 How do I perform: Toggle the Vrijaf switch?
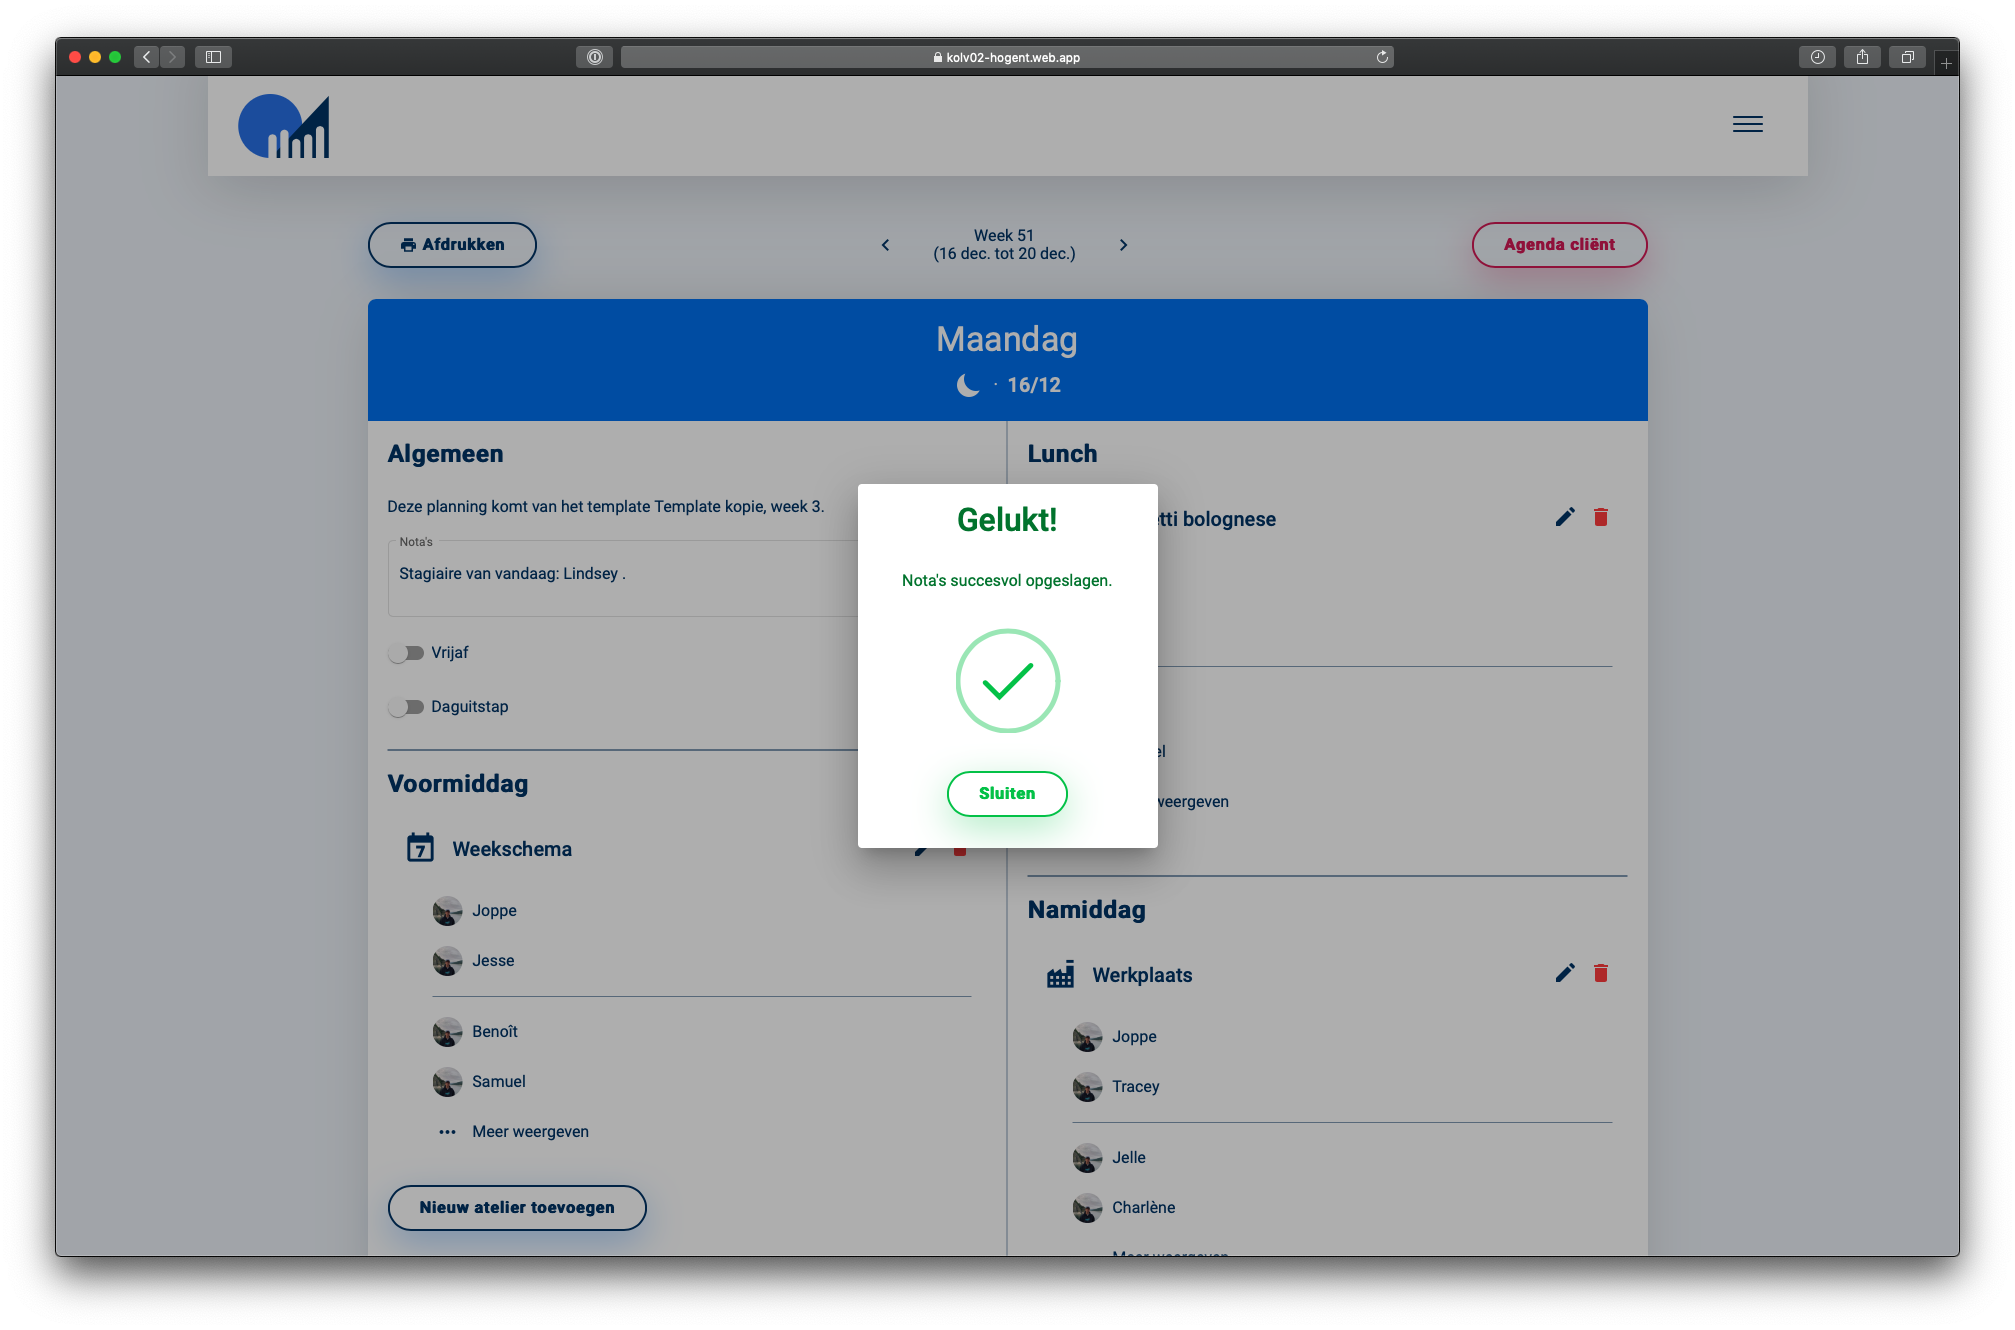(406, 653)
